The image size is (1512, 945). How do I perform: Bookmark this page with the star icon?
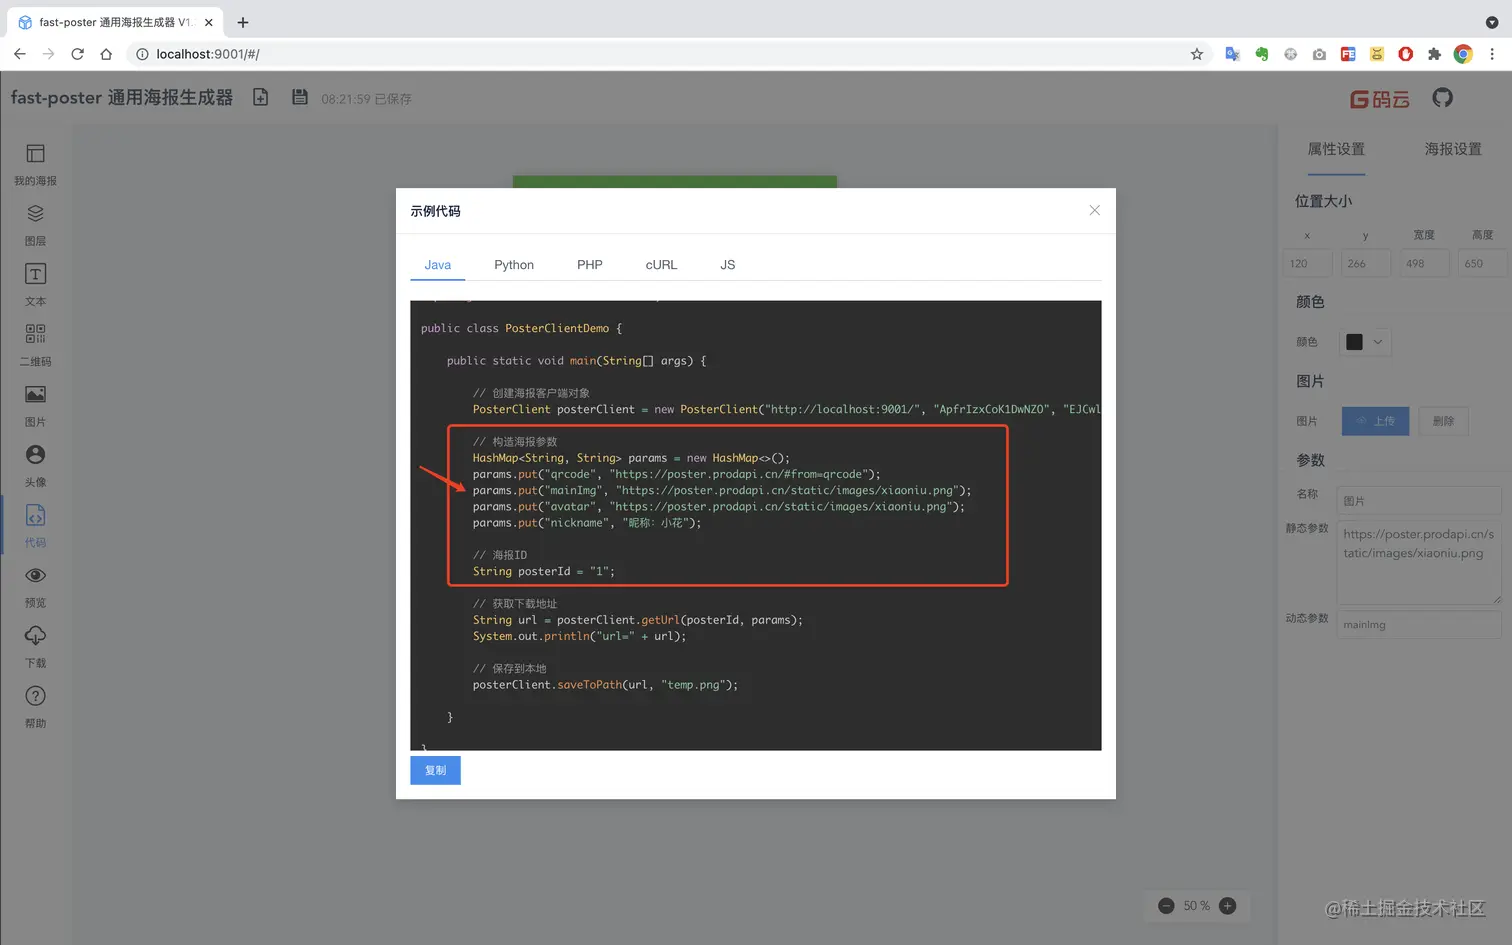(x=1197, y=54)
